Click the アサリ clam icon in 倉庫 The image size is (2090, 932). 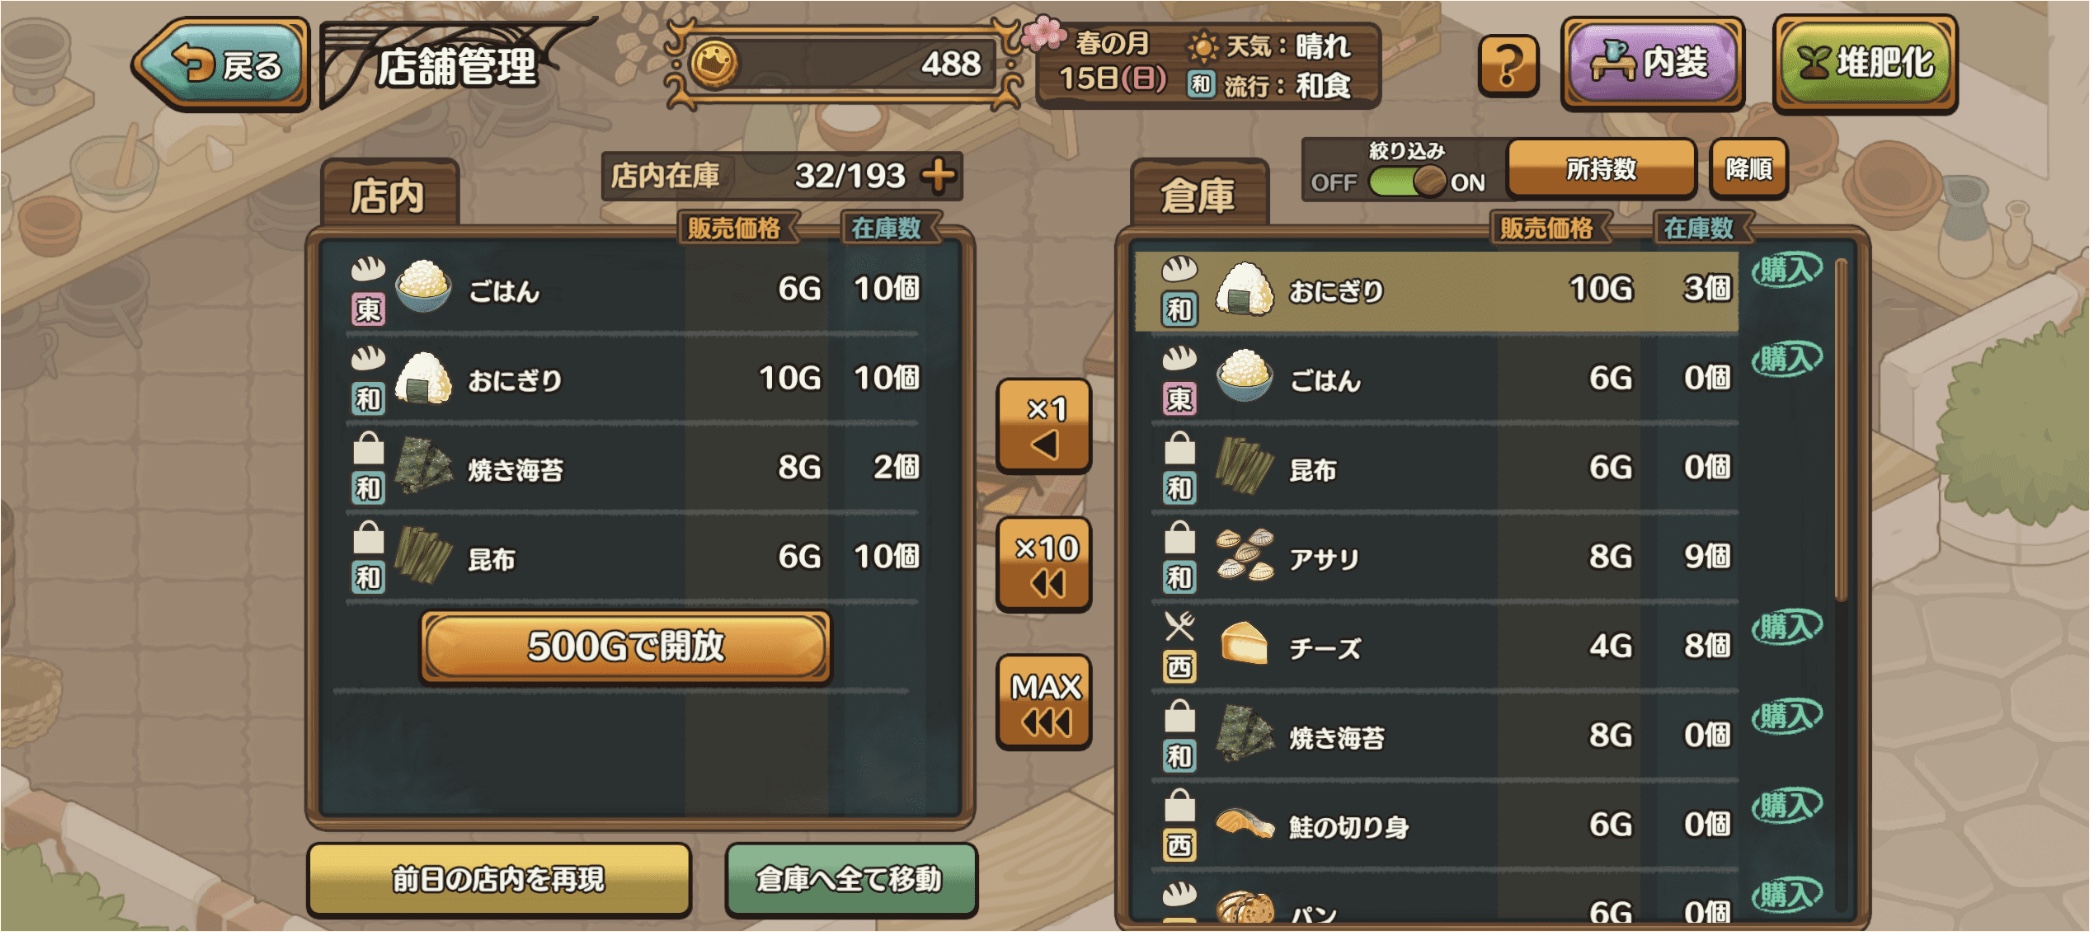tap(1244, 556)
